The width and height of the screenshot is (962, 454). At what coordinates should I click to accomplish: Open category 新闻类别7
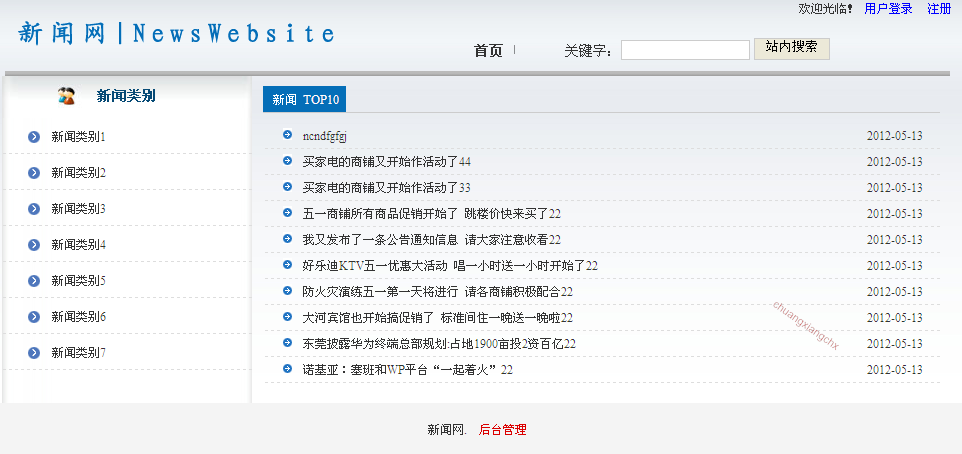click(79, 353)
